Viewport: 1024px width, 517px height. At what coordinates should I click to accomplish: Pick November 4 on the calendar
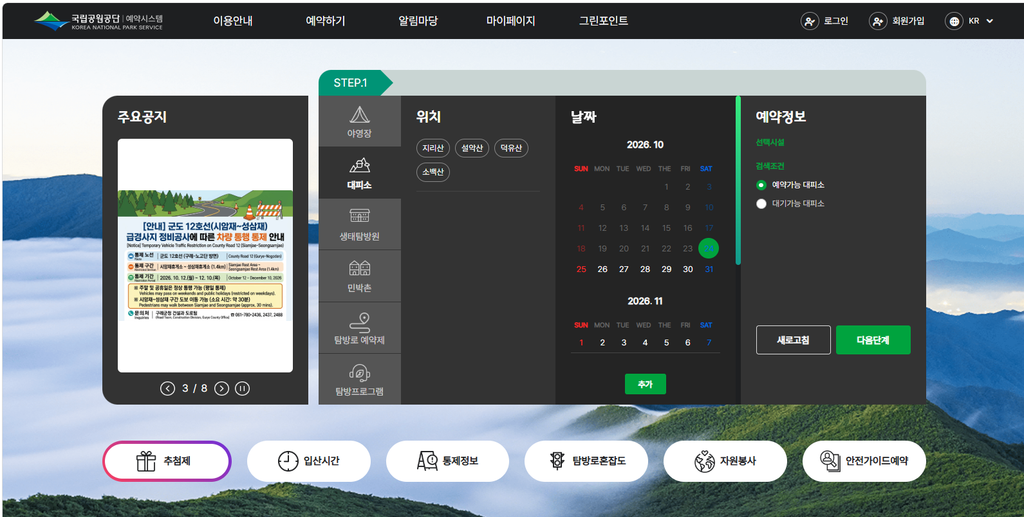click(645, 342)
